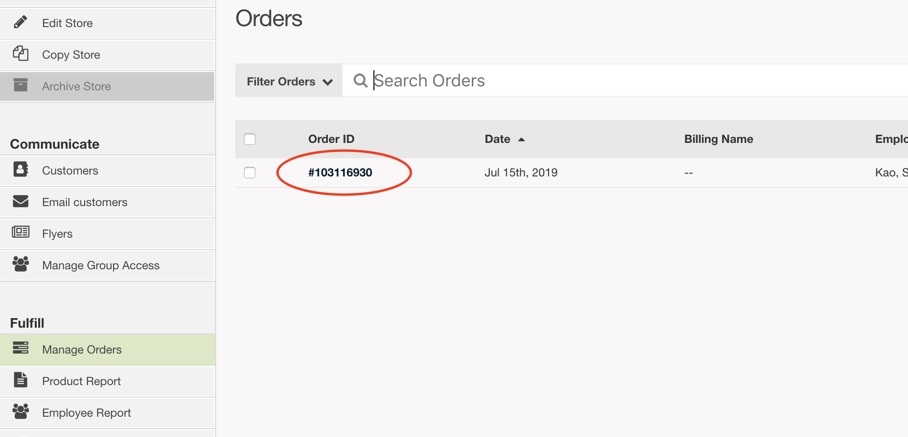The width and height of the screenshot is (908, 437).
Task: Click the Product Report document icon
Action: pyautogui.click(x=20, y=380)
